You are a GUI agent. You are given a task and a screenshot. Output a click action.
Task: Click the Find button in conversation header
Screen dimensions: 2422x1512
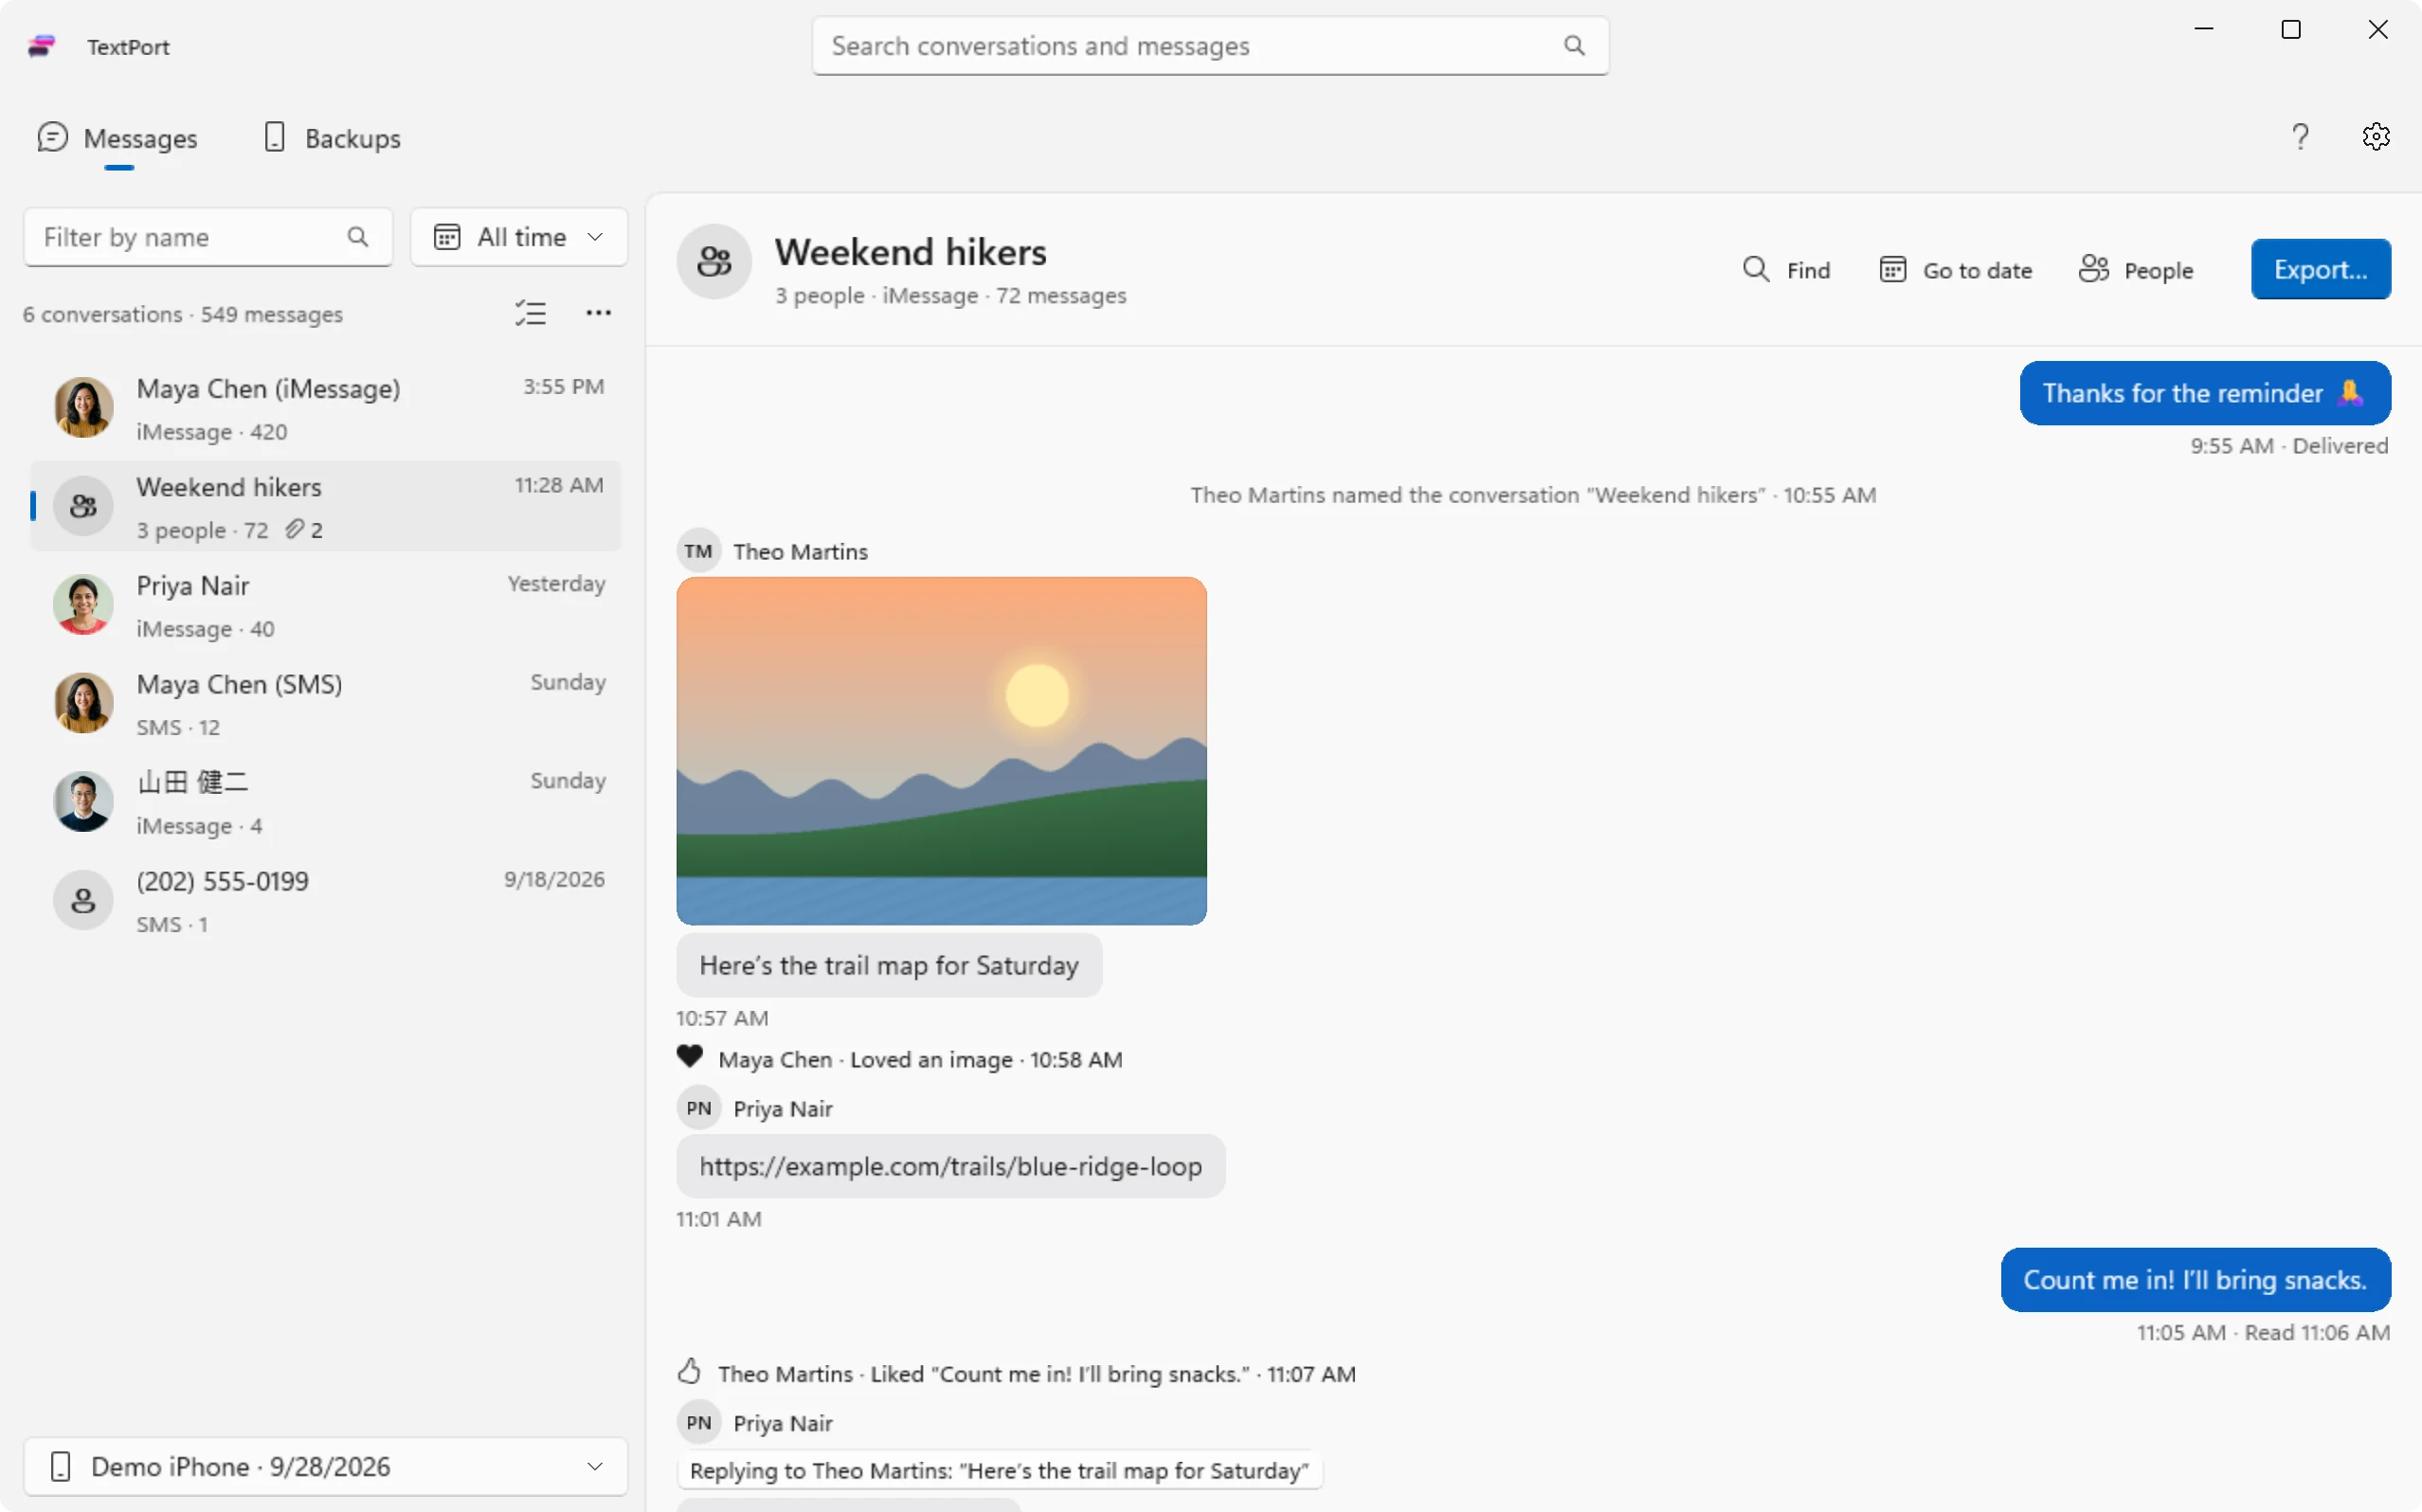(x=1786, y=270)
